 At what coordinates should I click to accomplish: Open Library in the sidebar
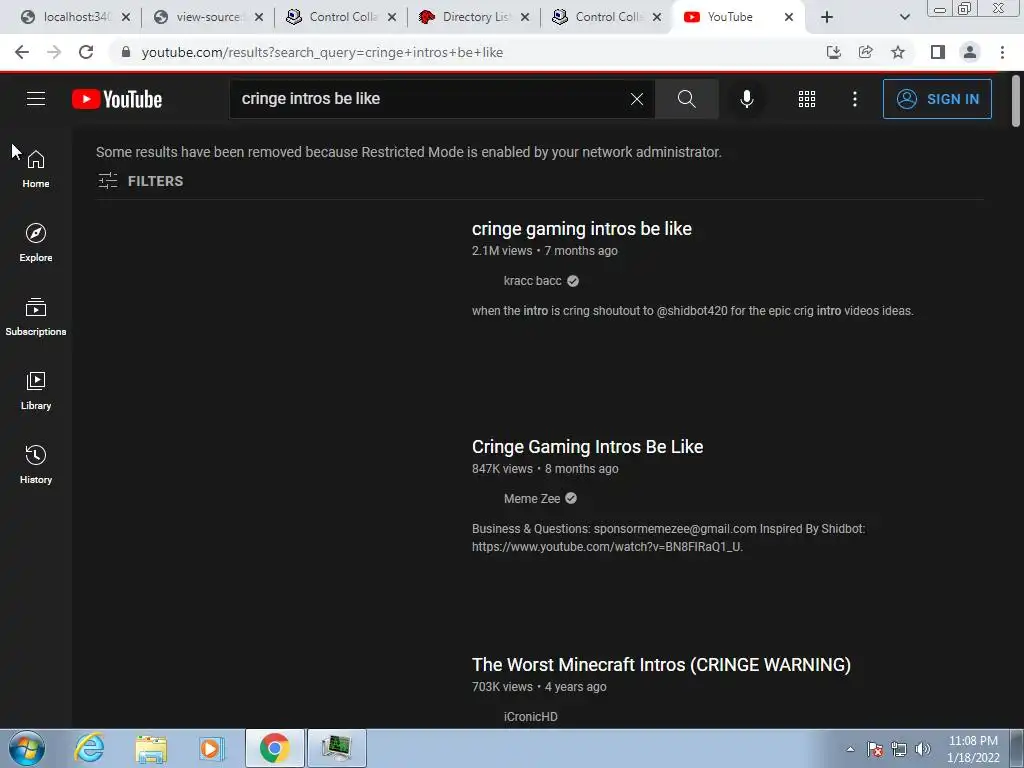(x=36, y=391)
